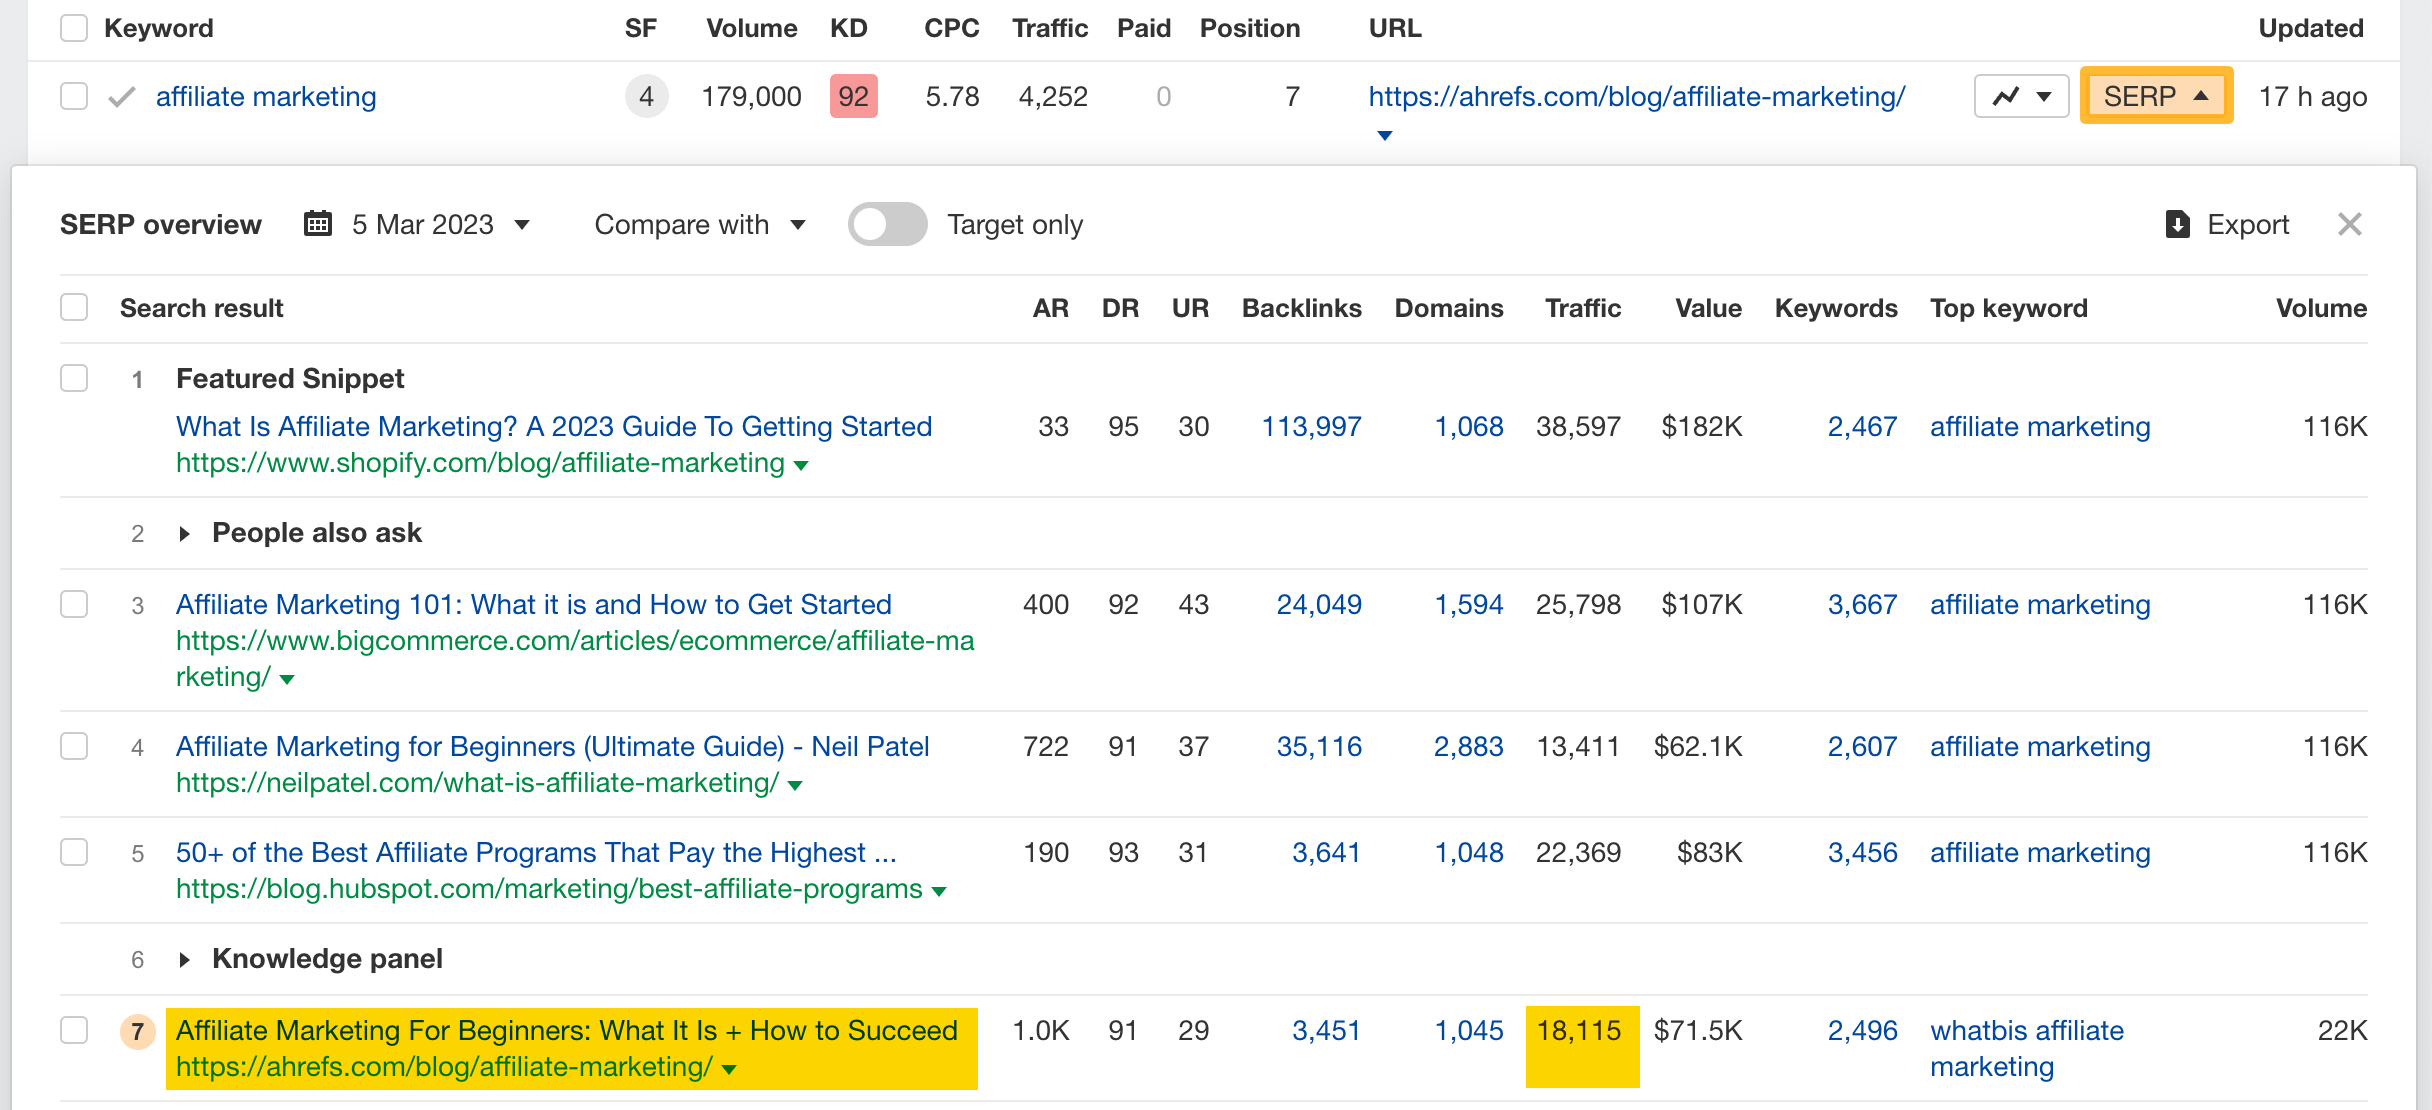
Task: Open 50+ of the Best Affiliate Programs
Action: [x=536, y=853]
